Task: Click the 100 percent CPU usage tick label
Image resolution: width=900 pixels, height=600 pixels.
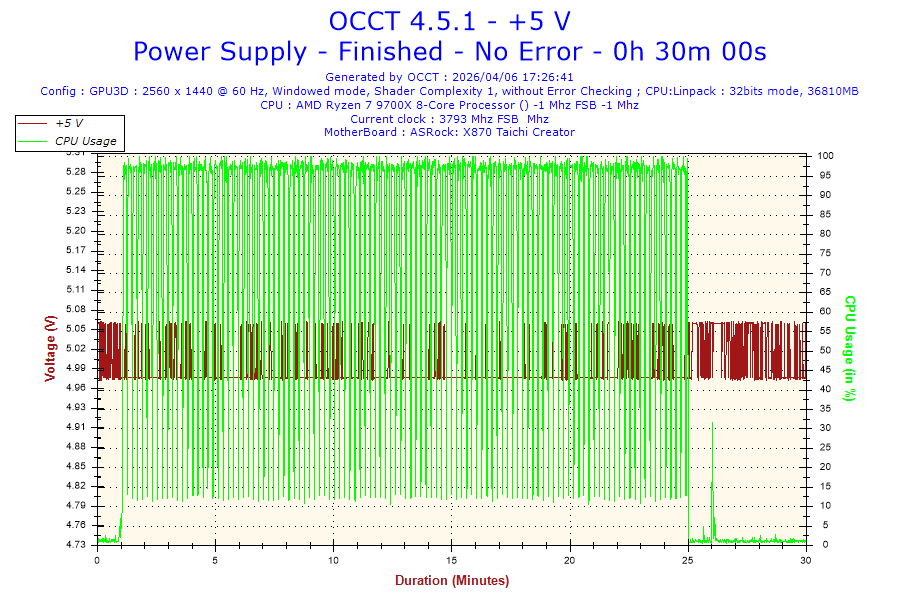Action: [x=825, y=156]
